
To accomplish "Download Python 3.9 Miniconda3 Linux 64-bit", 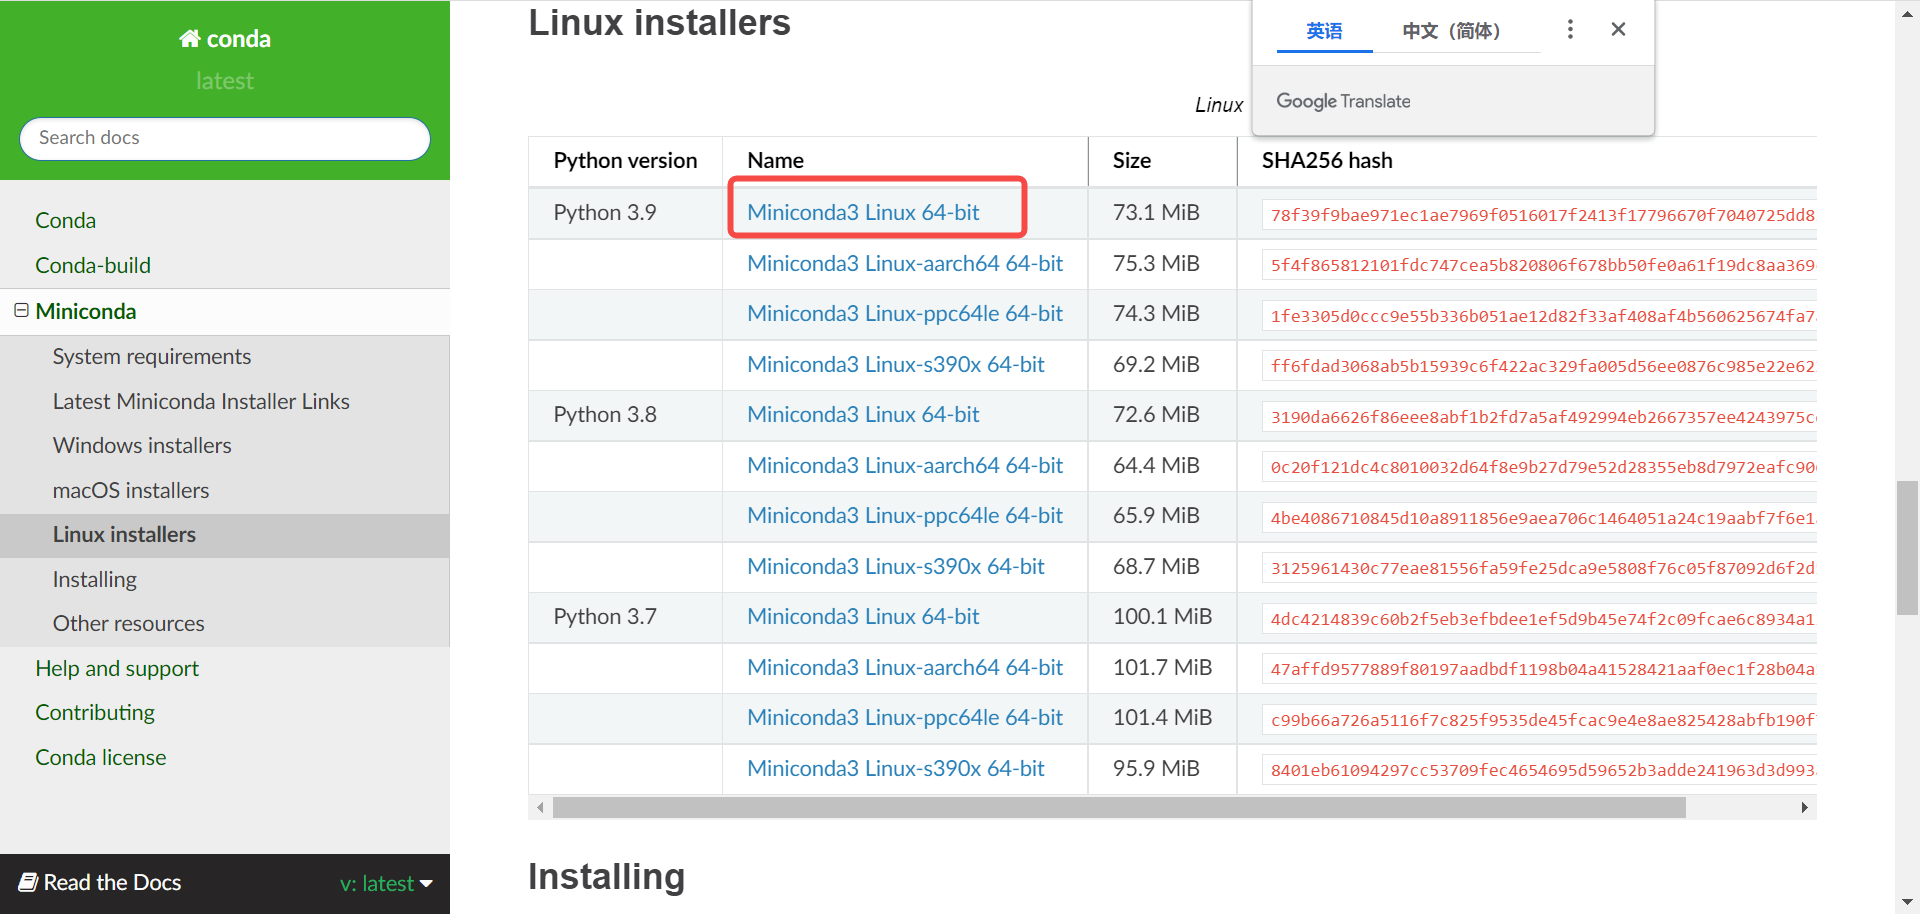I will [x=863, y=212].
